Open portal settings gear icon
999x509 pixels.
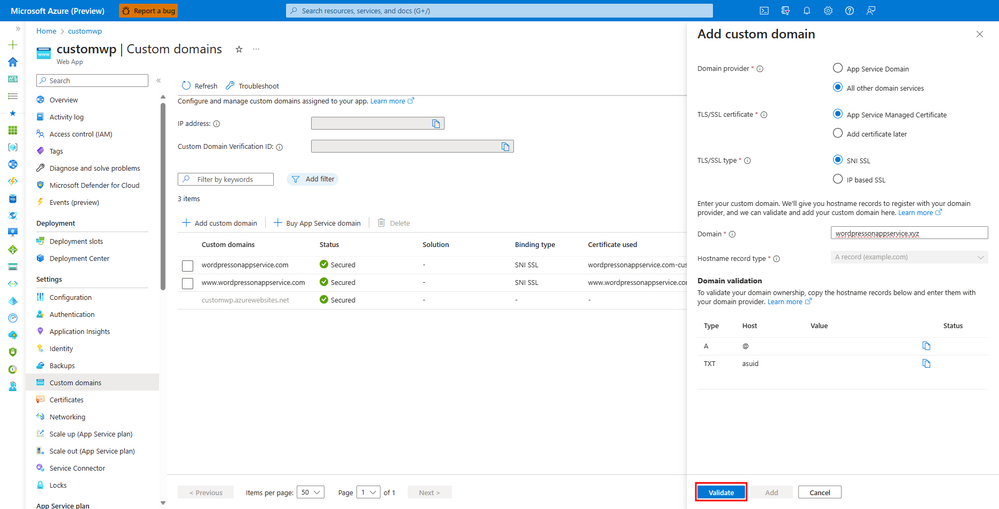[828, 11]
